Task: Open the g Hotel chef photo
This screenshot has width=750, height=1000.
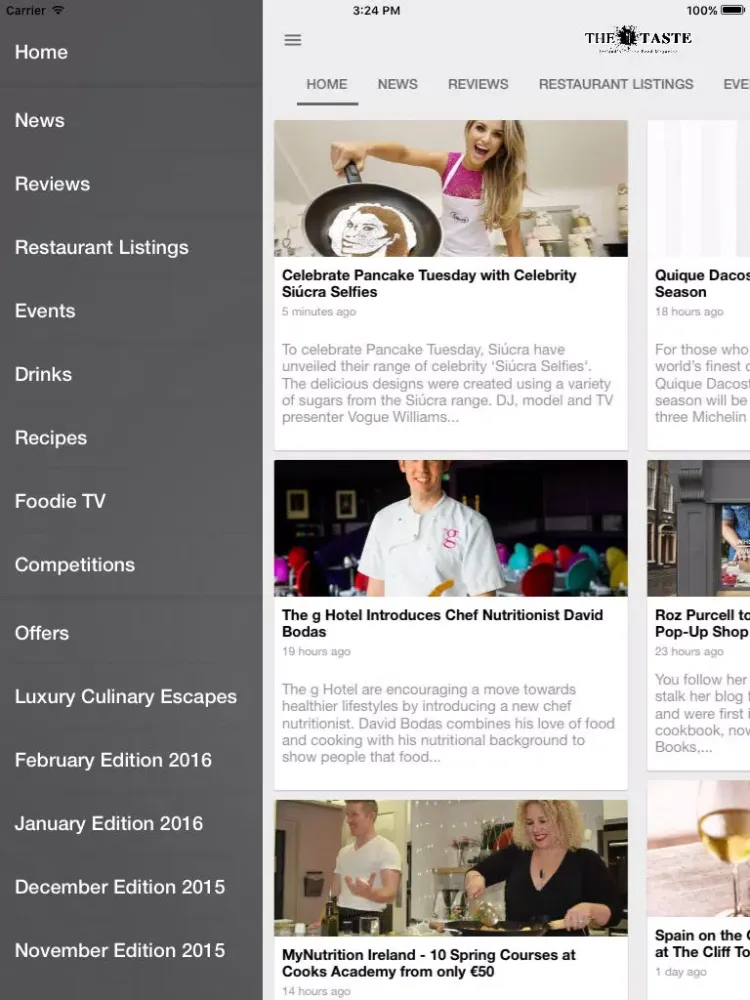Action: tap(451, 528)
